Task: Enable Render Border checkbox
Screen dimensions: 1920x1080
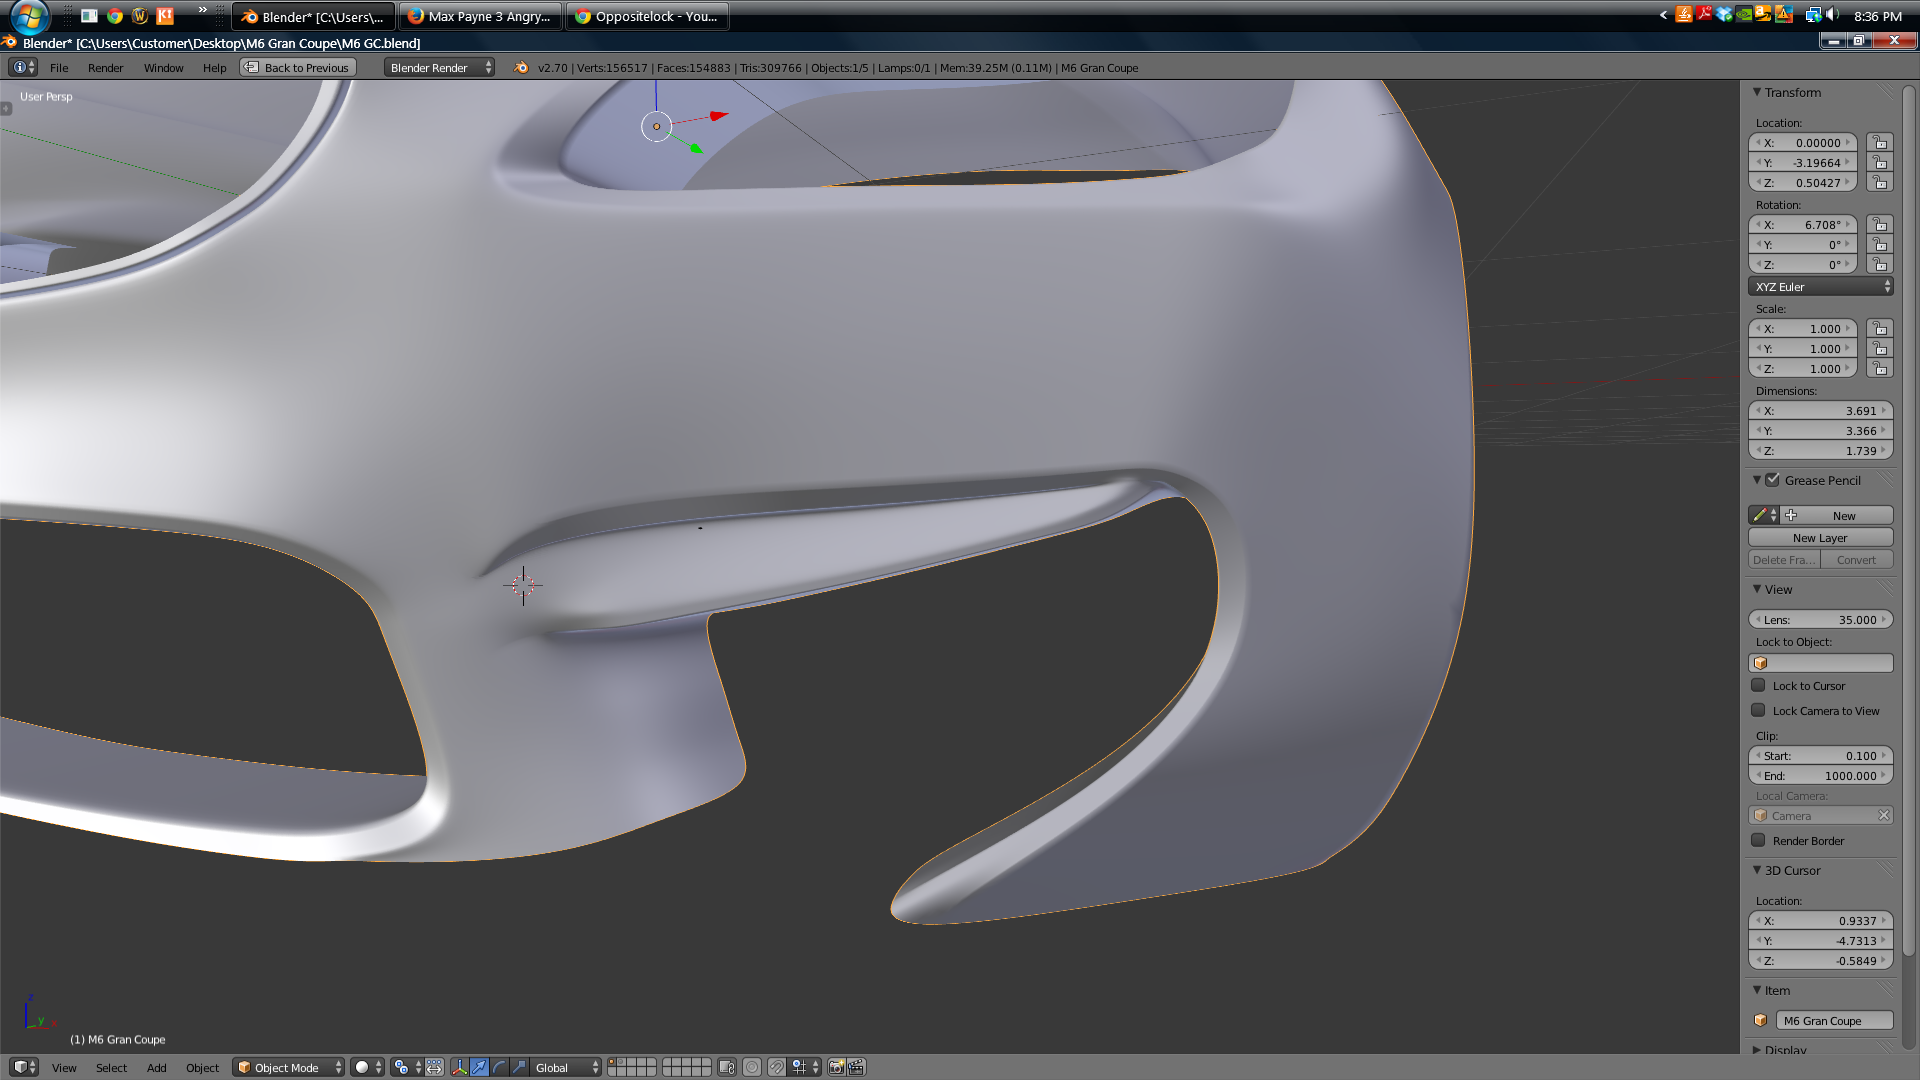Action: [x=1758, y=840]
